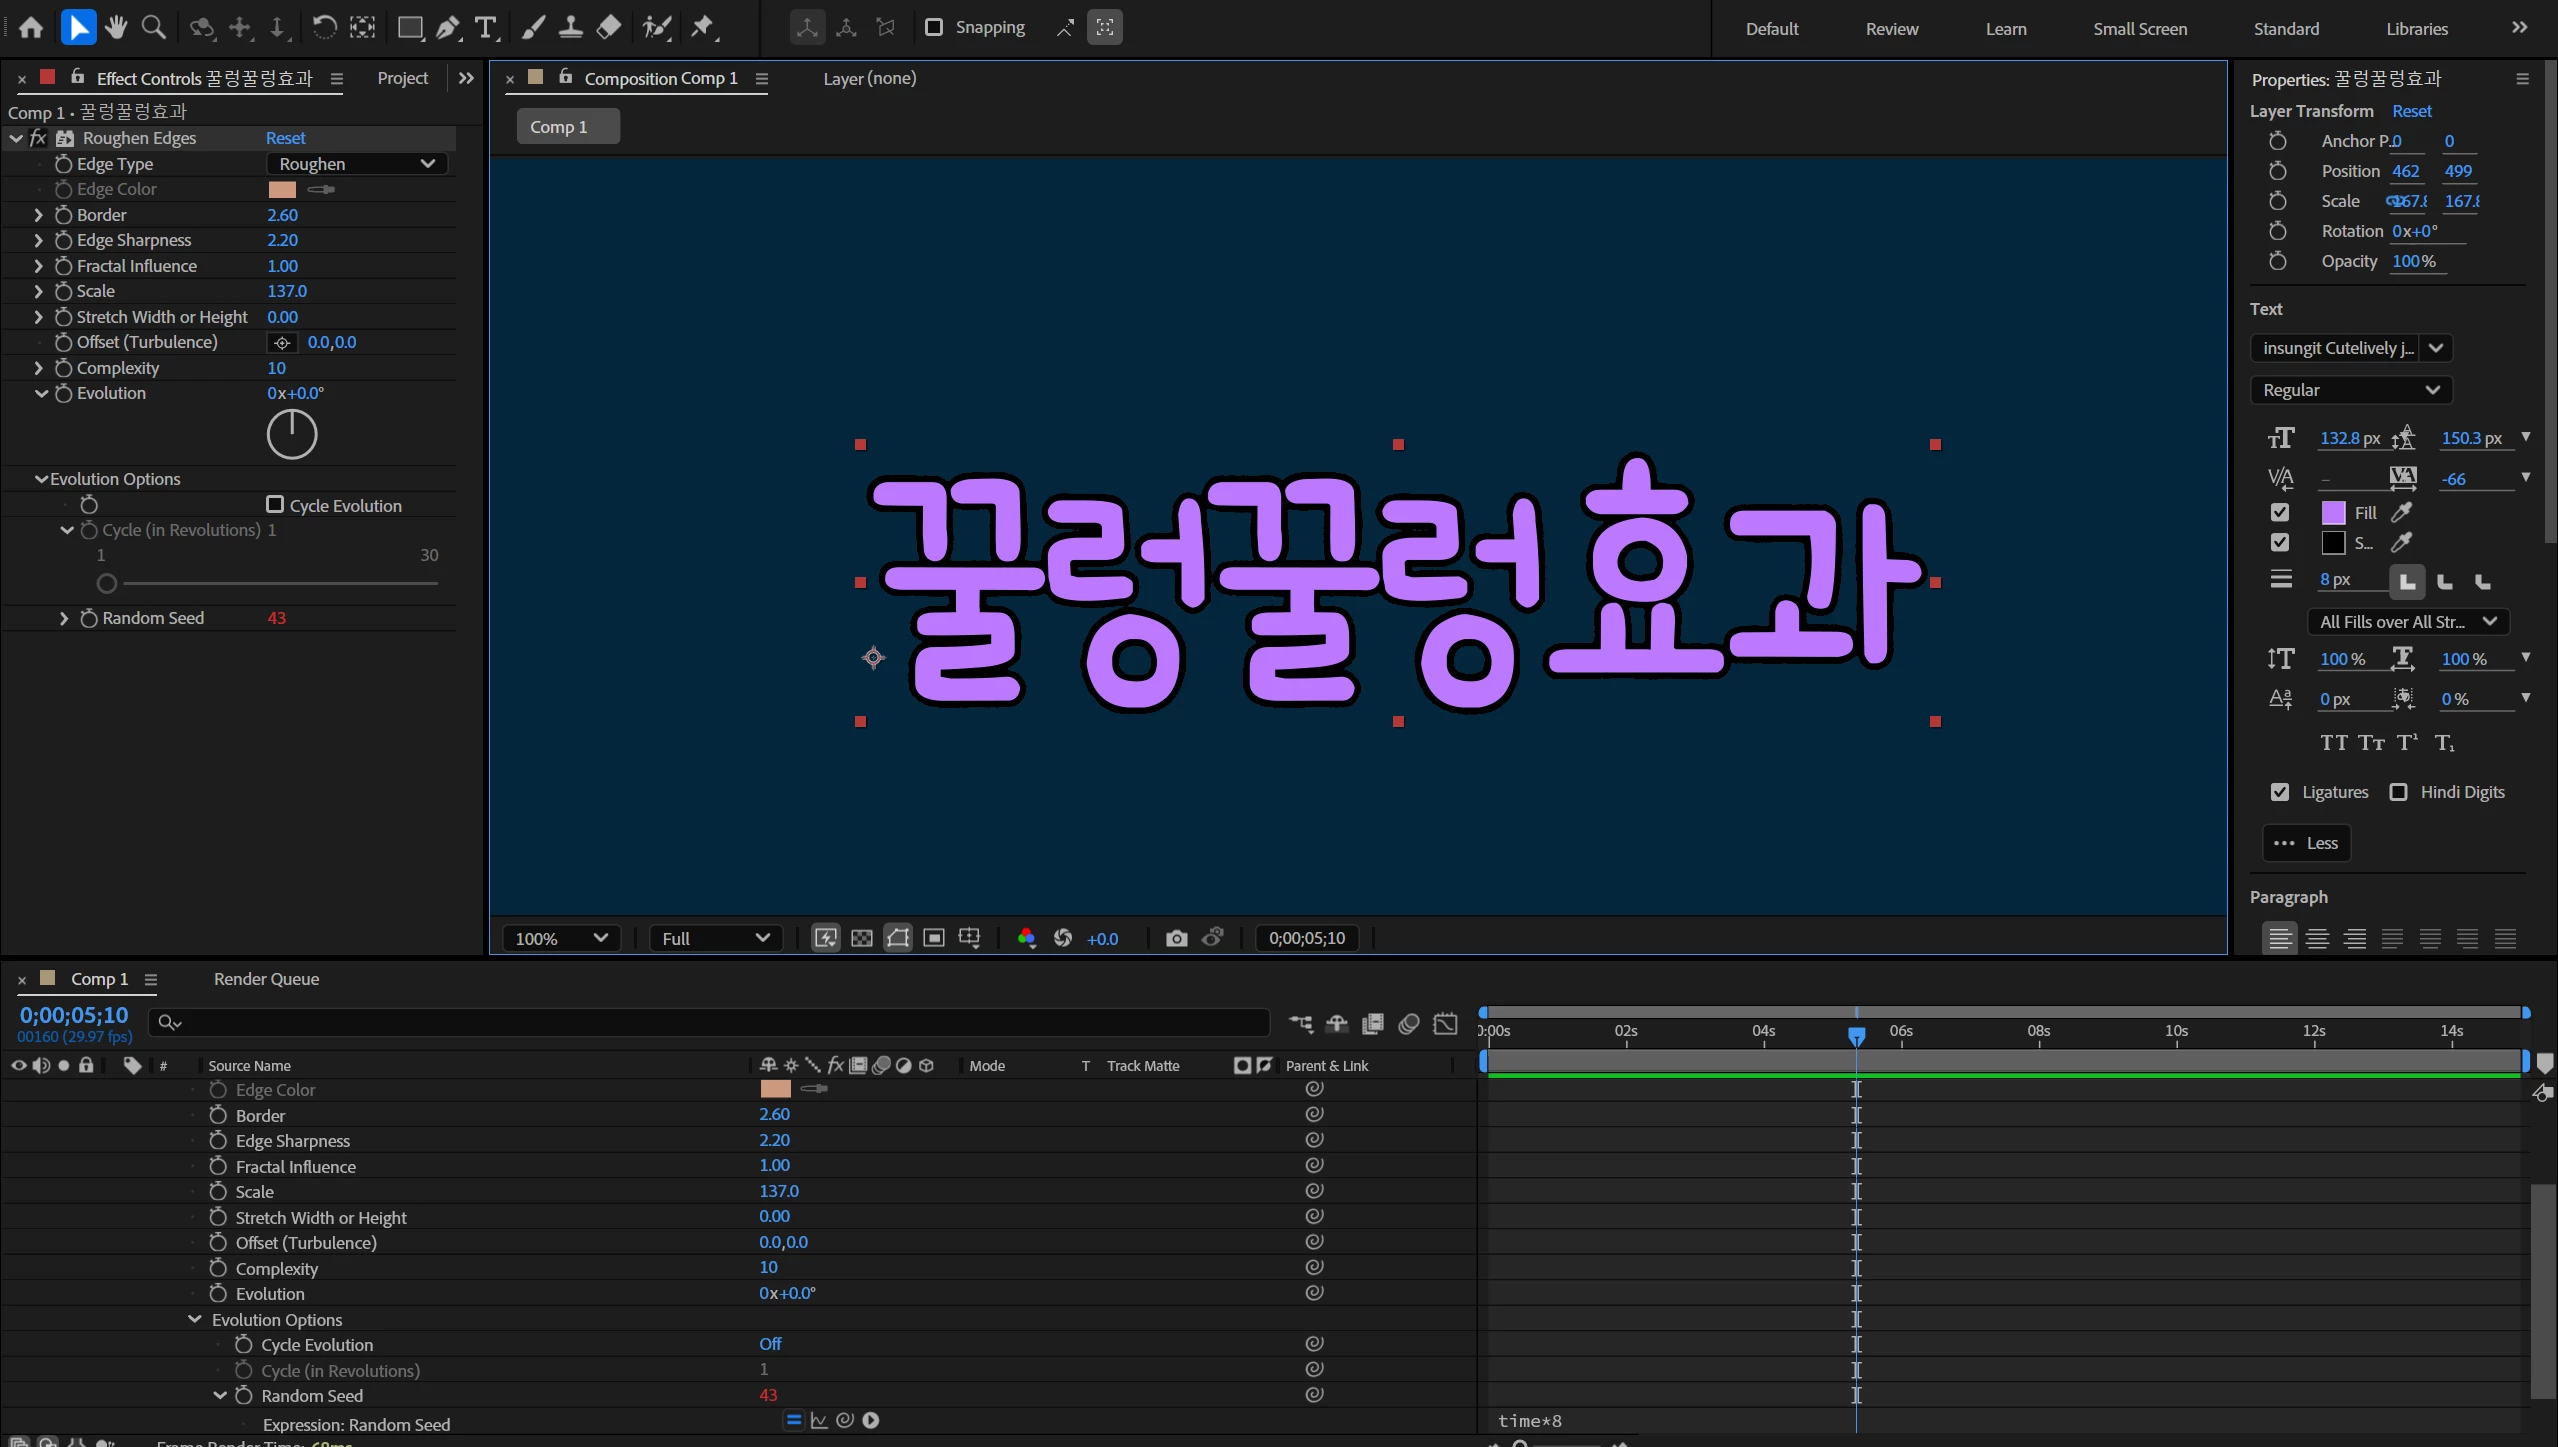Expand the Border property in Effect Controls
This screenshot has width=2558, height=1447.
click(38, 215)
